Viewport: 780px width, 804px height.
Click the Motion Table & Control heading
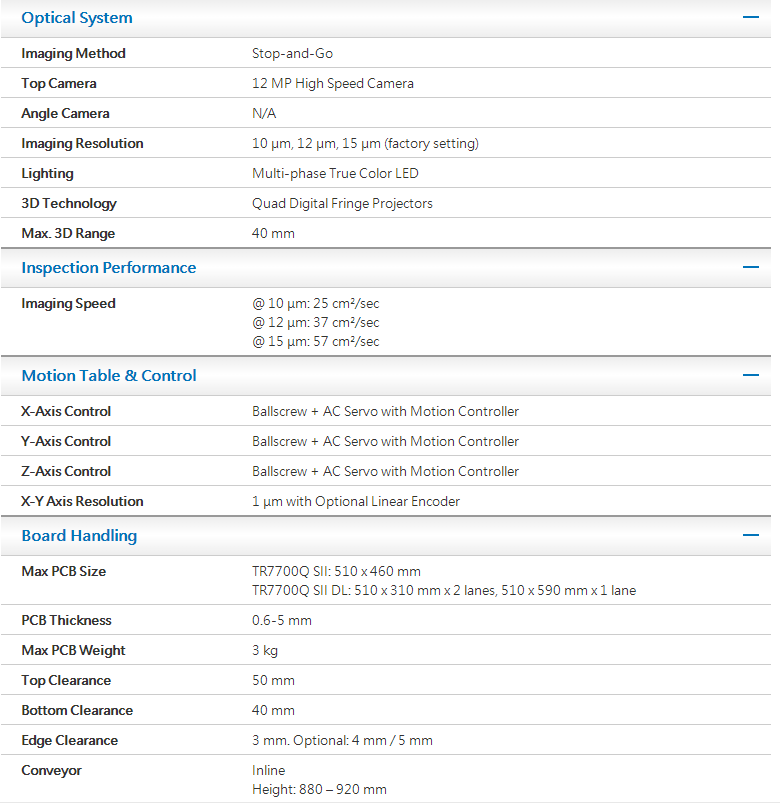click(x=109, y=376)
